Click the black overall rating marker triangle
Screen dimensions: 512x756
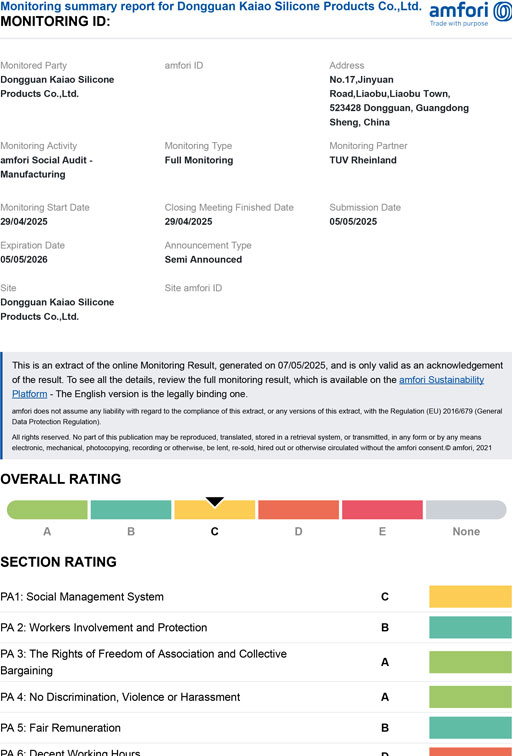click(x=215, y=501)
